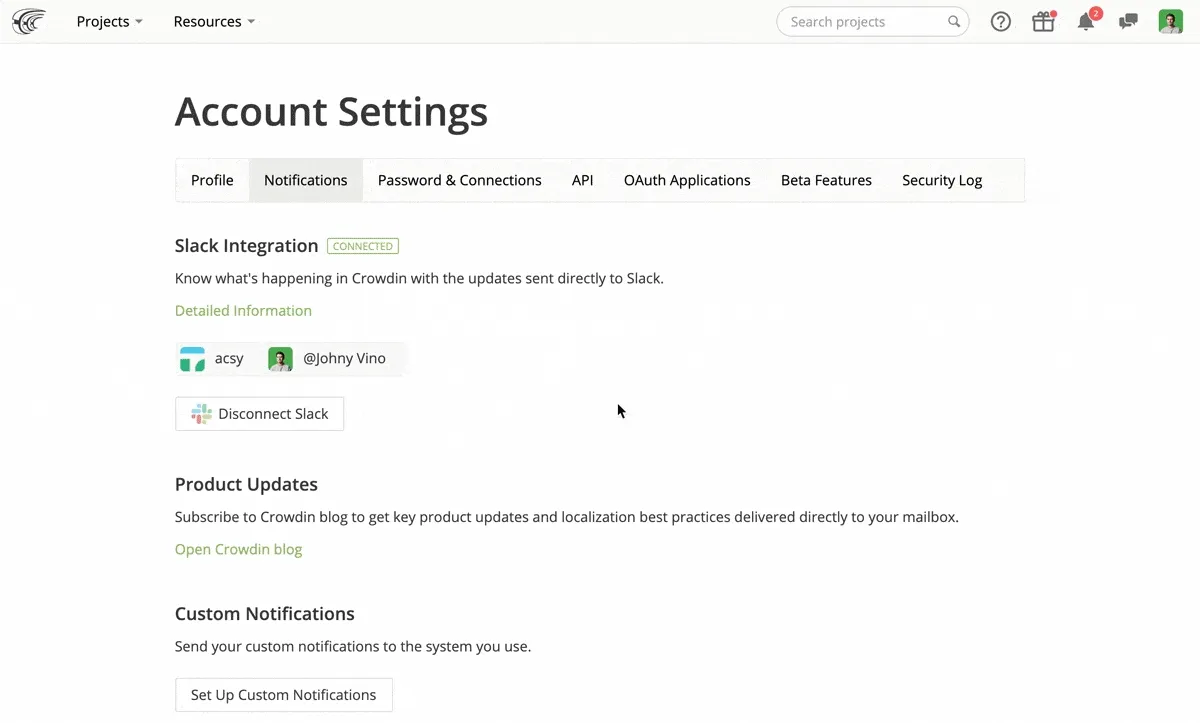1200x723 pixels.
Task: Open the Security Log tab
Action: point(941,180)
